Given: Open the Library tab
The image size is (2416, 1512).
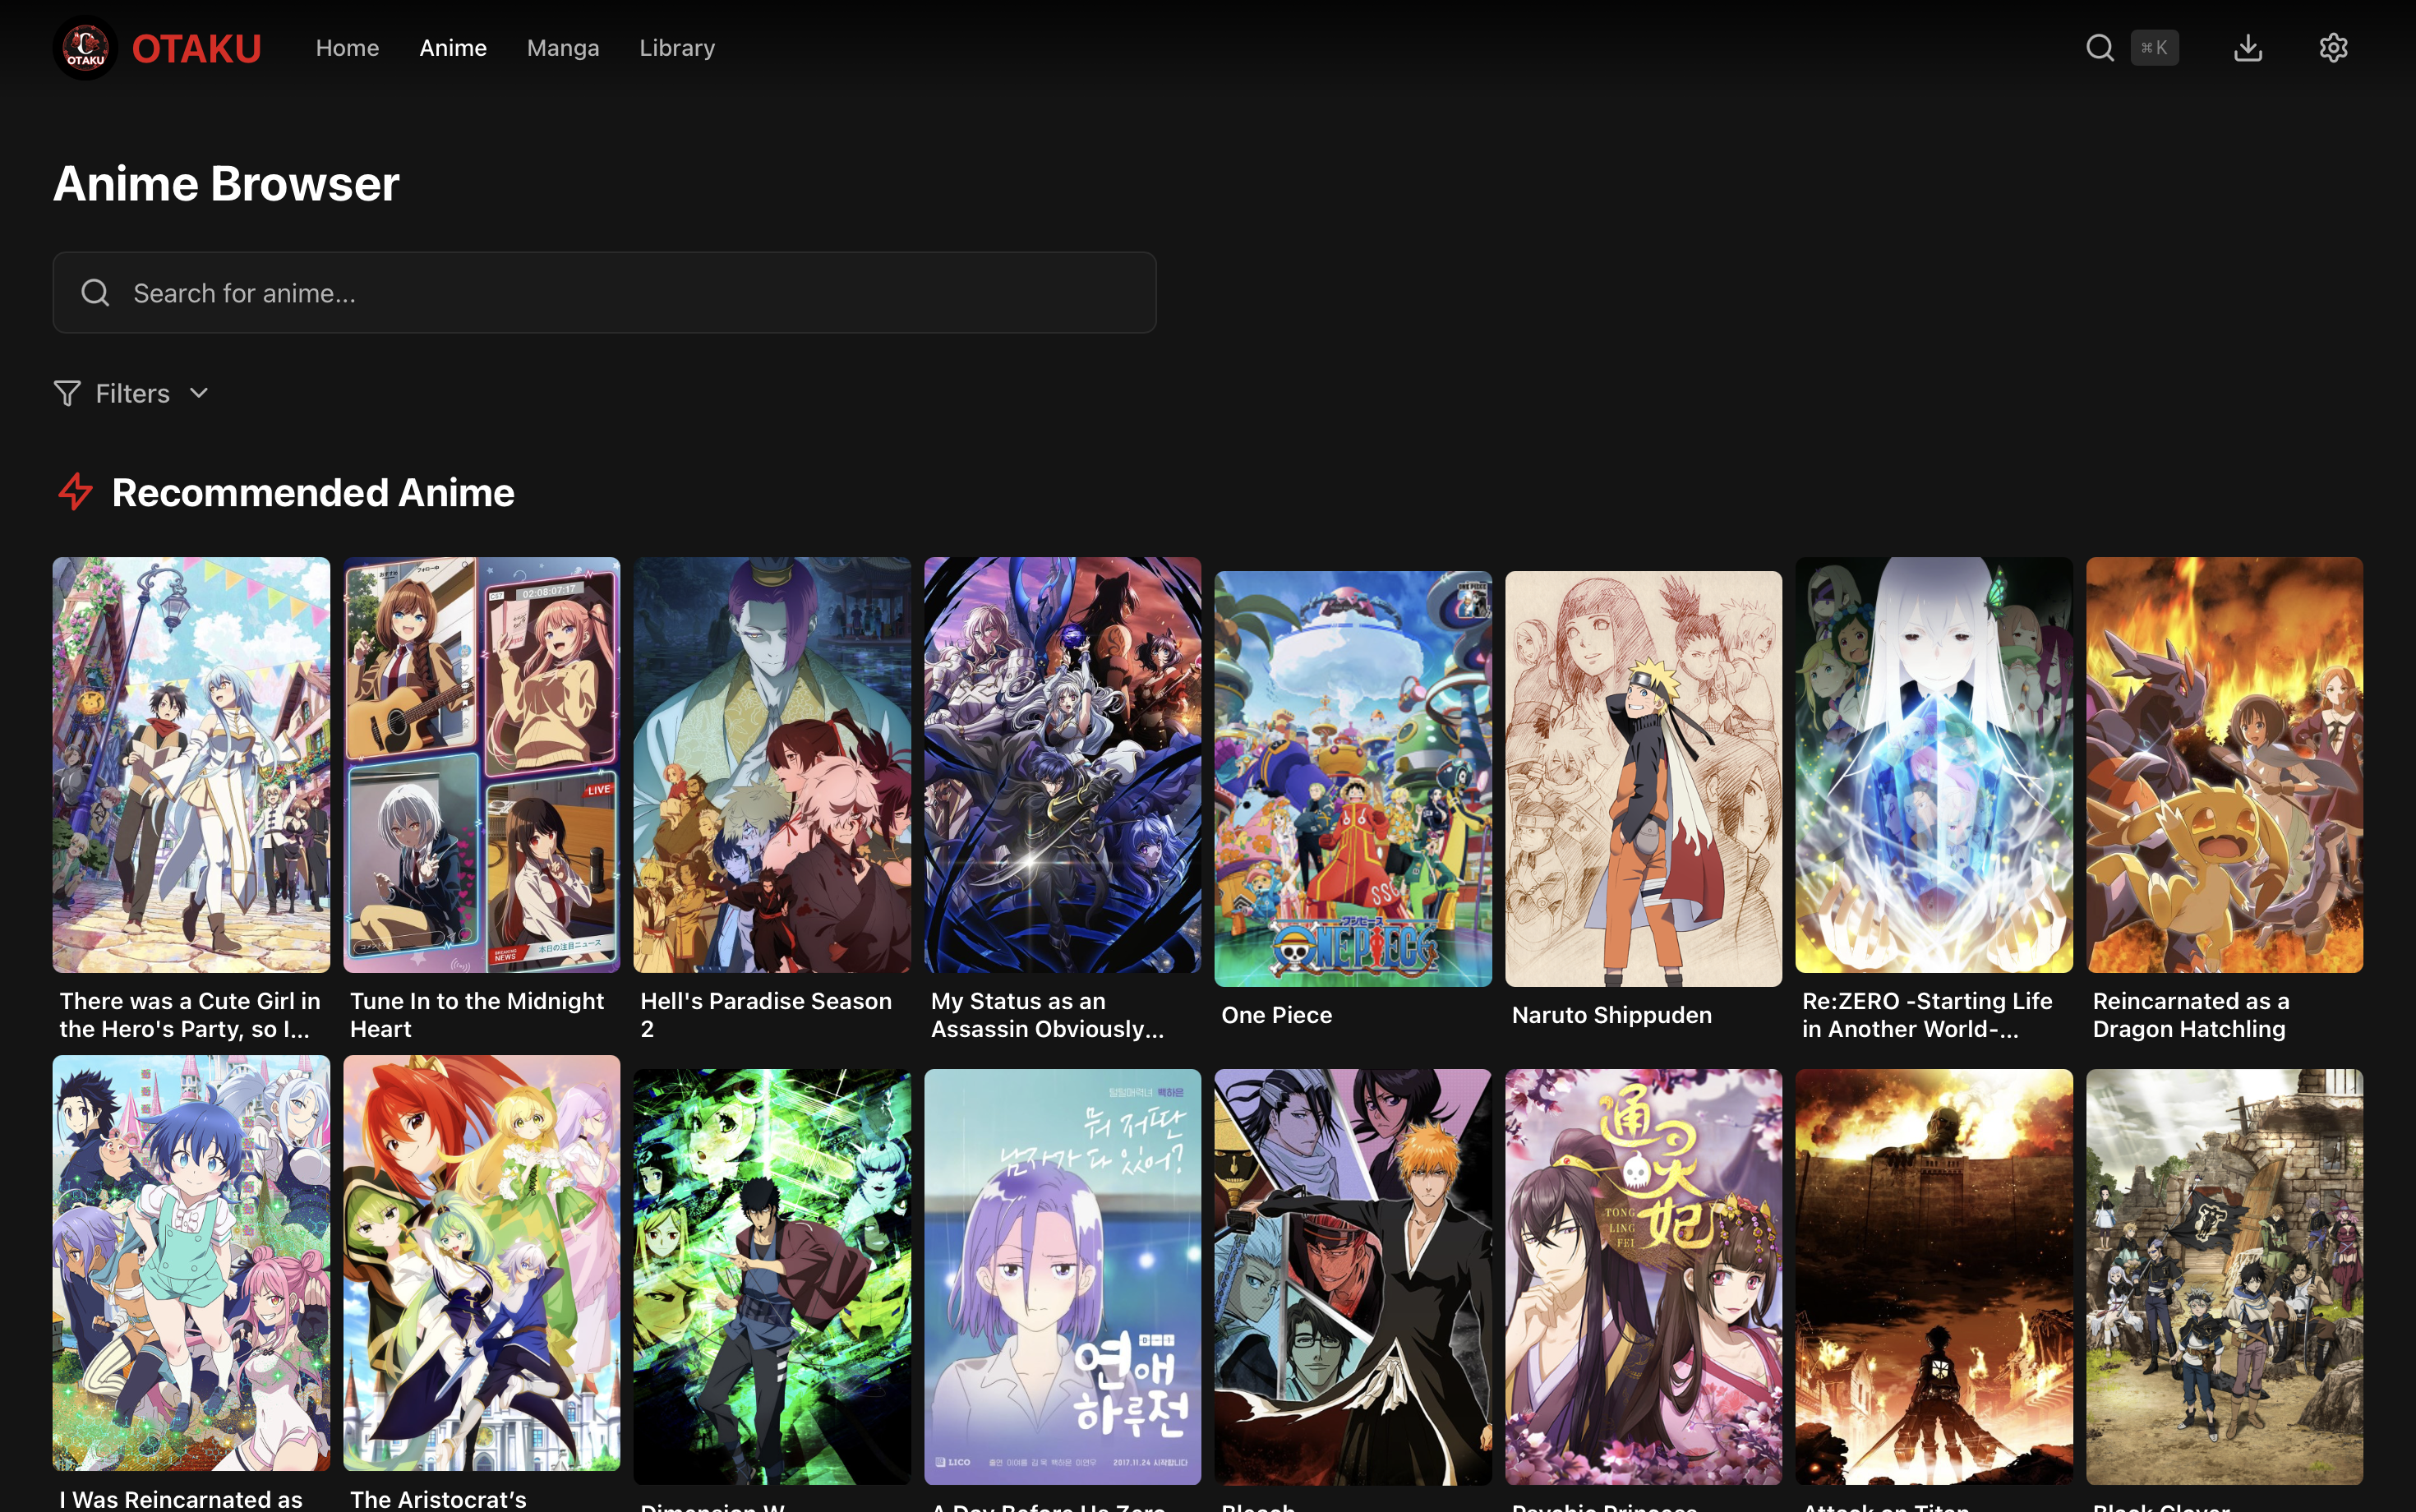Looking at the screenshot, I should click(677, 47).
